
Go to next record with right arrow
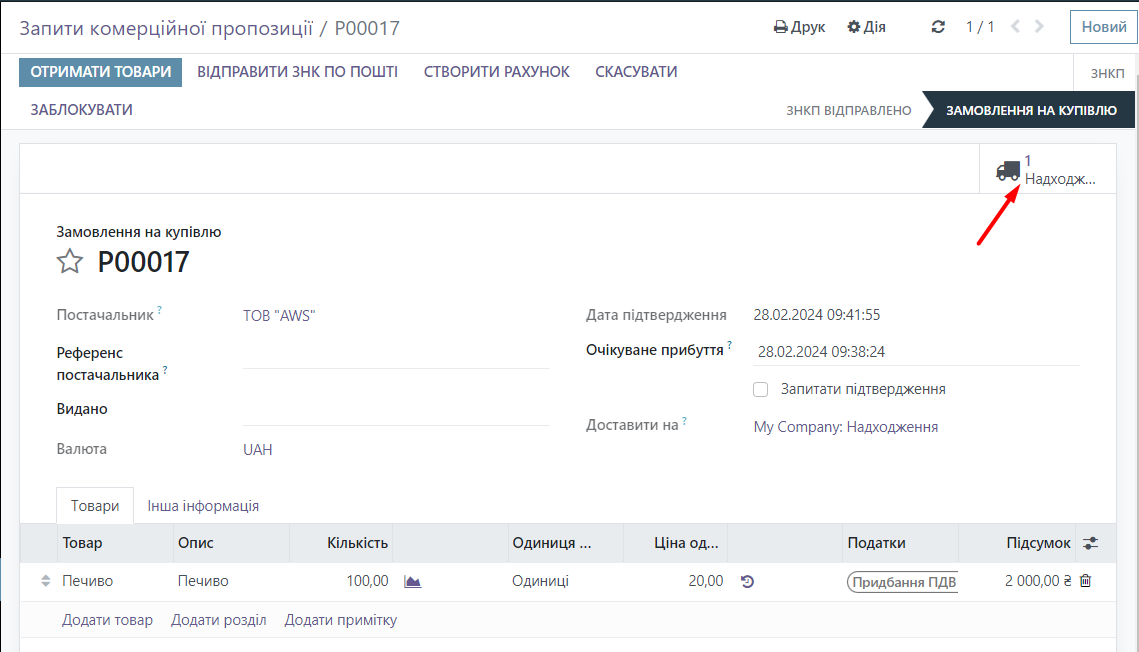1040,27
